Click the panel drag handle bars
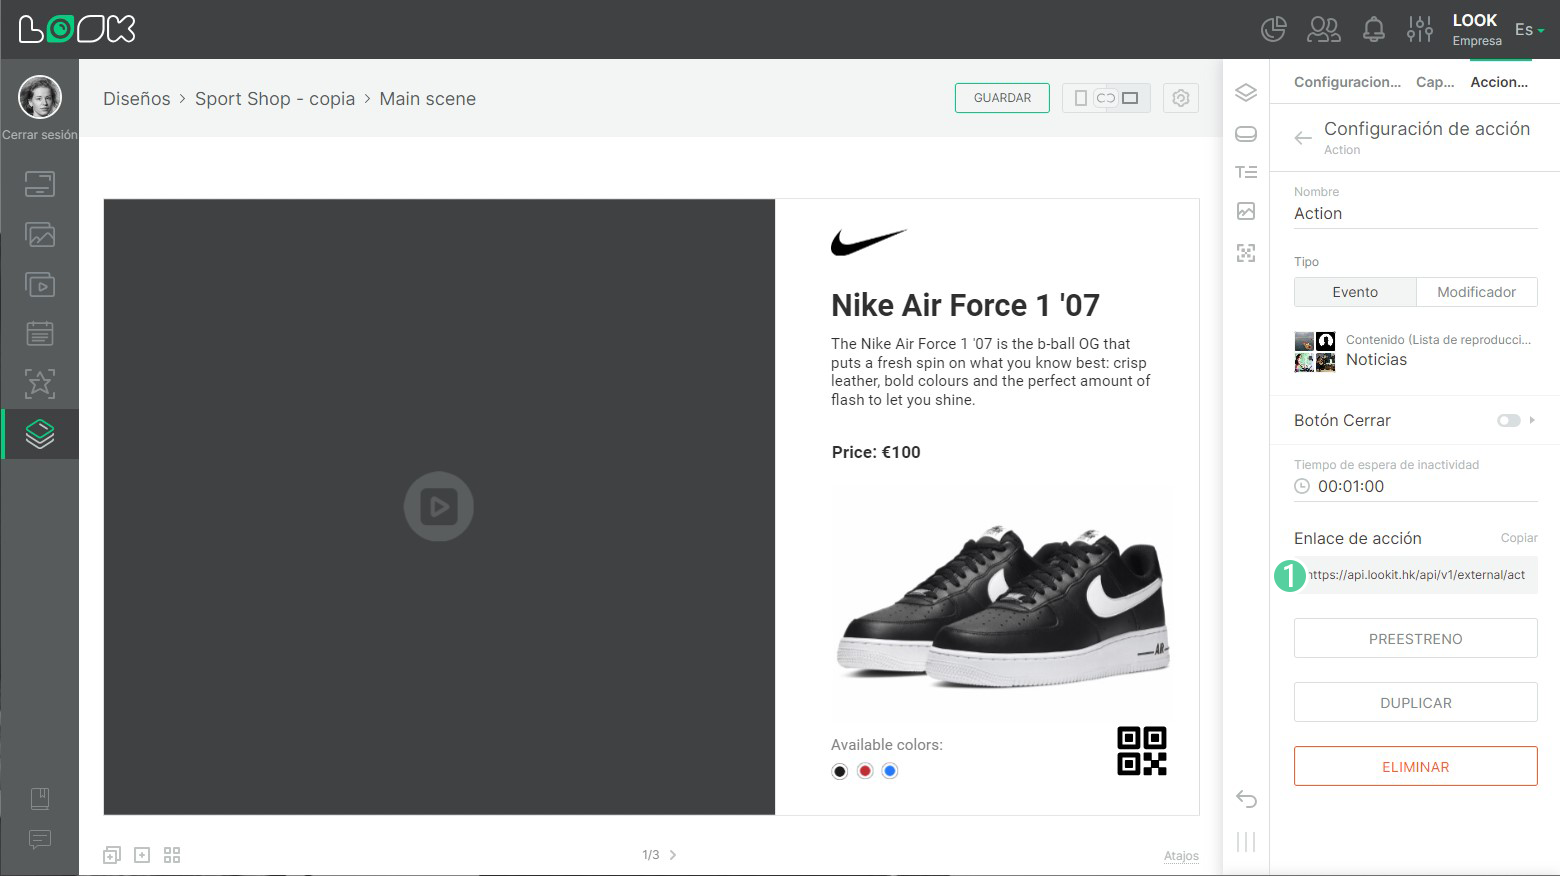This screenshot has height=876, width=1560. tap(1246, 842)
